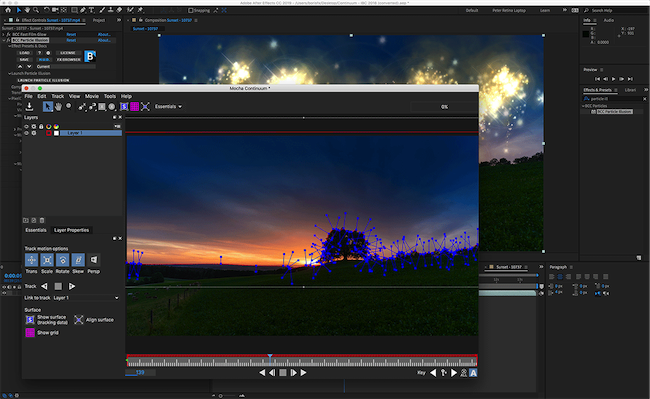Expand BCC Fast Film Glow effect
Screen dimensions: 650x399
tap(4, 34)
